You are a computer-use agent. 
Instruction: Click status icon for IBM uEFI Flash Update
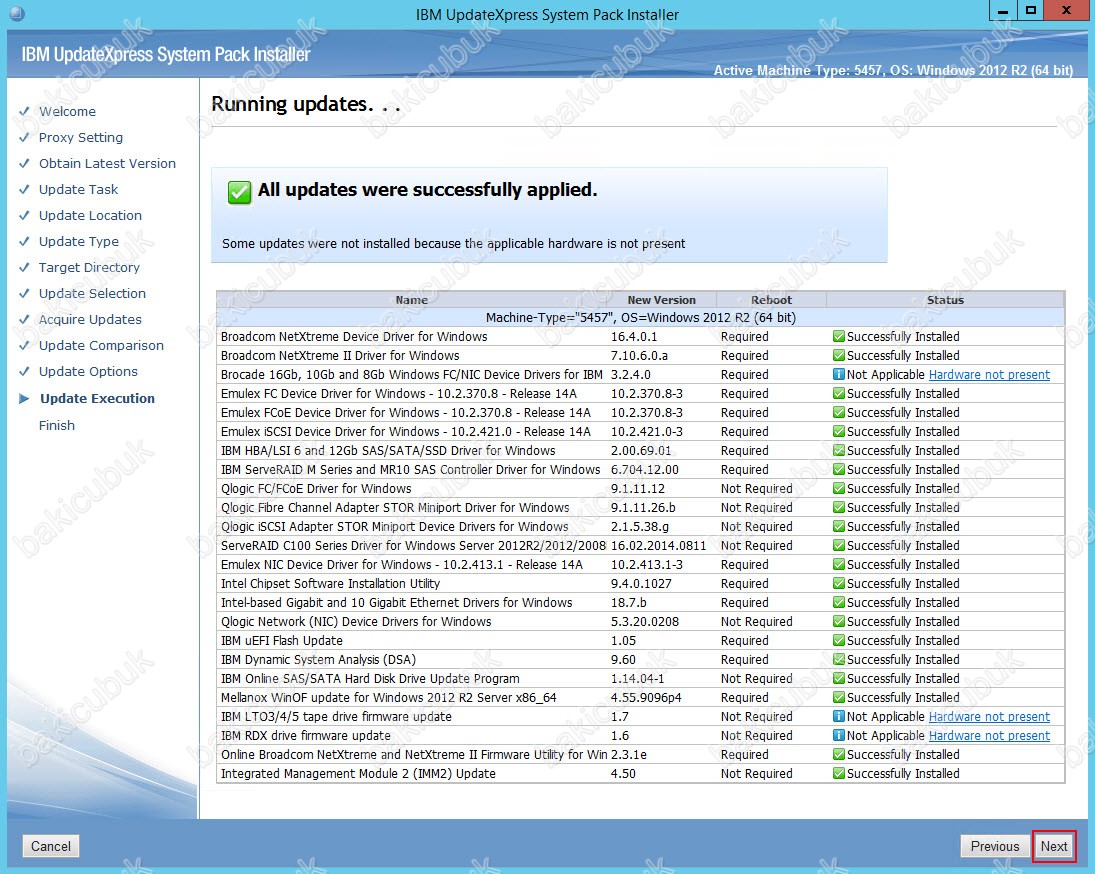(x=839, y=641)
